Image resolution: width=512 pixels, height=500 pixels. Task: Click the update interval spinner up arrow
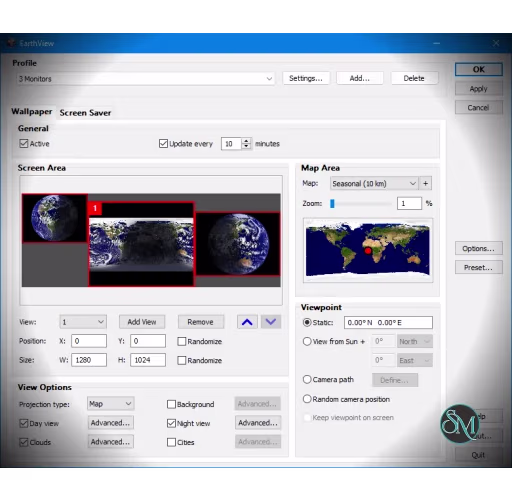click(246, 141)
